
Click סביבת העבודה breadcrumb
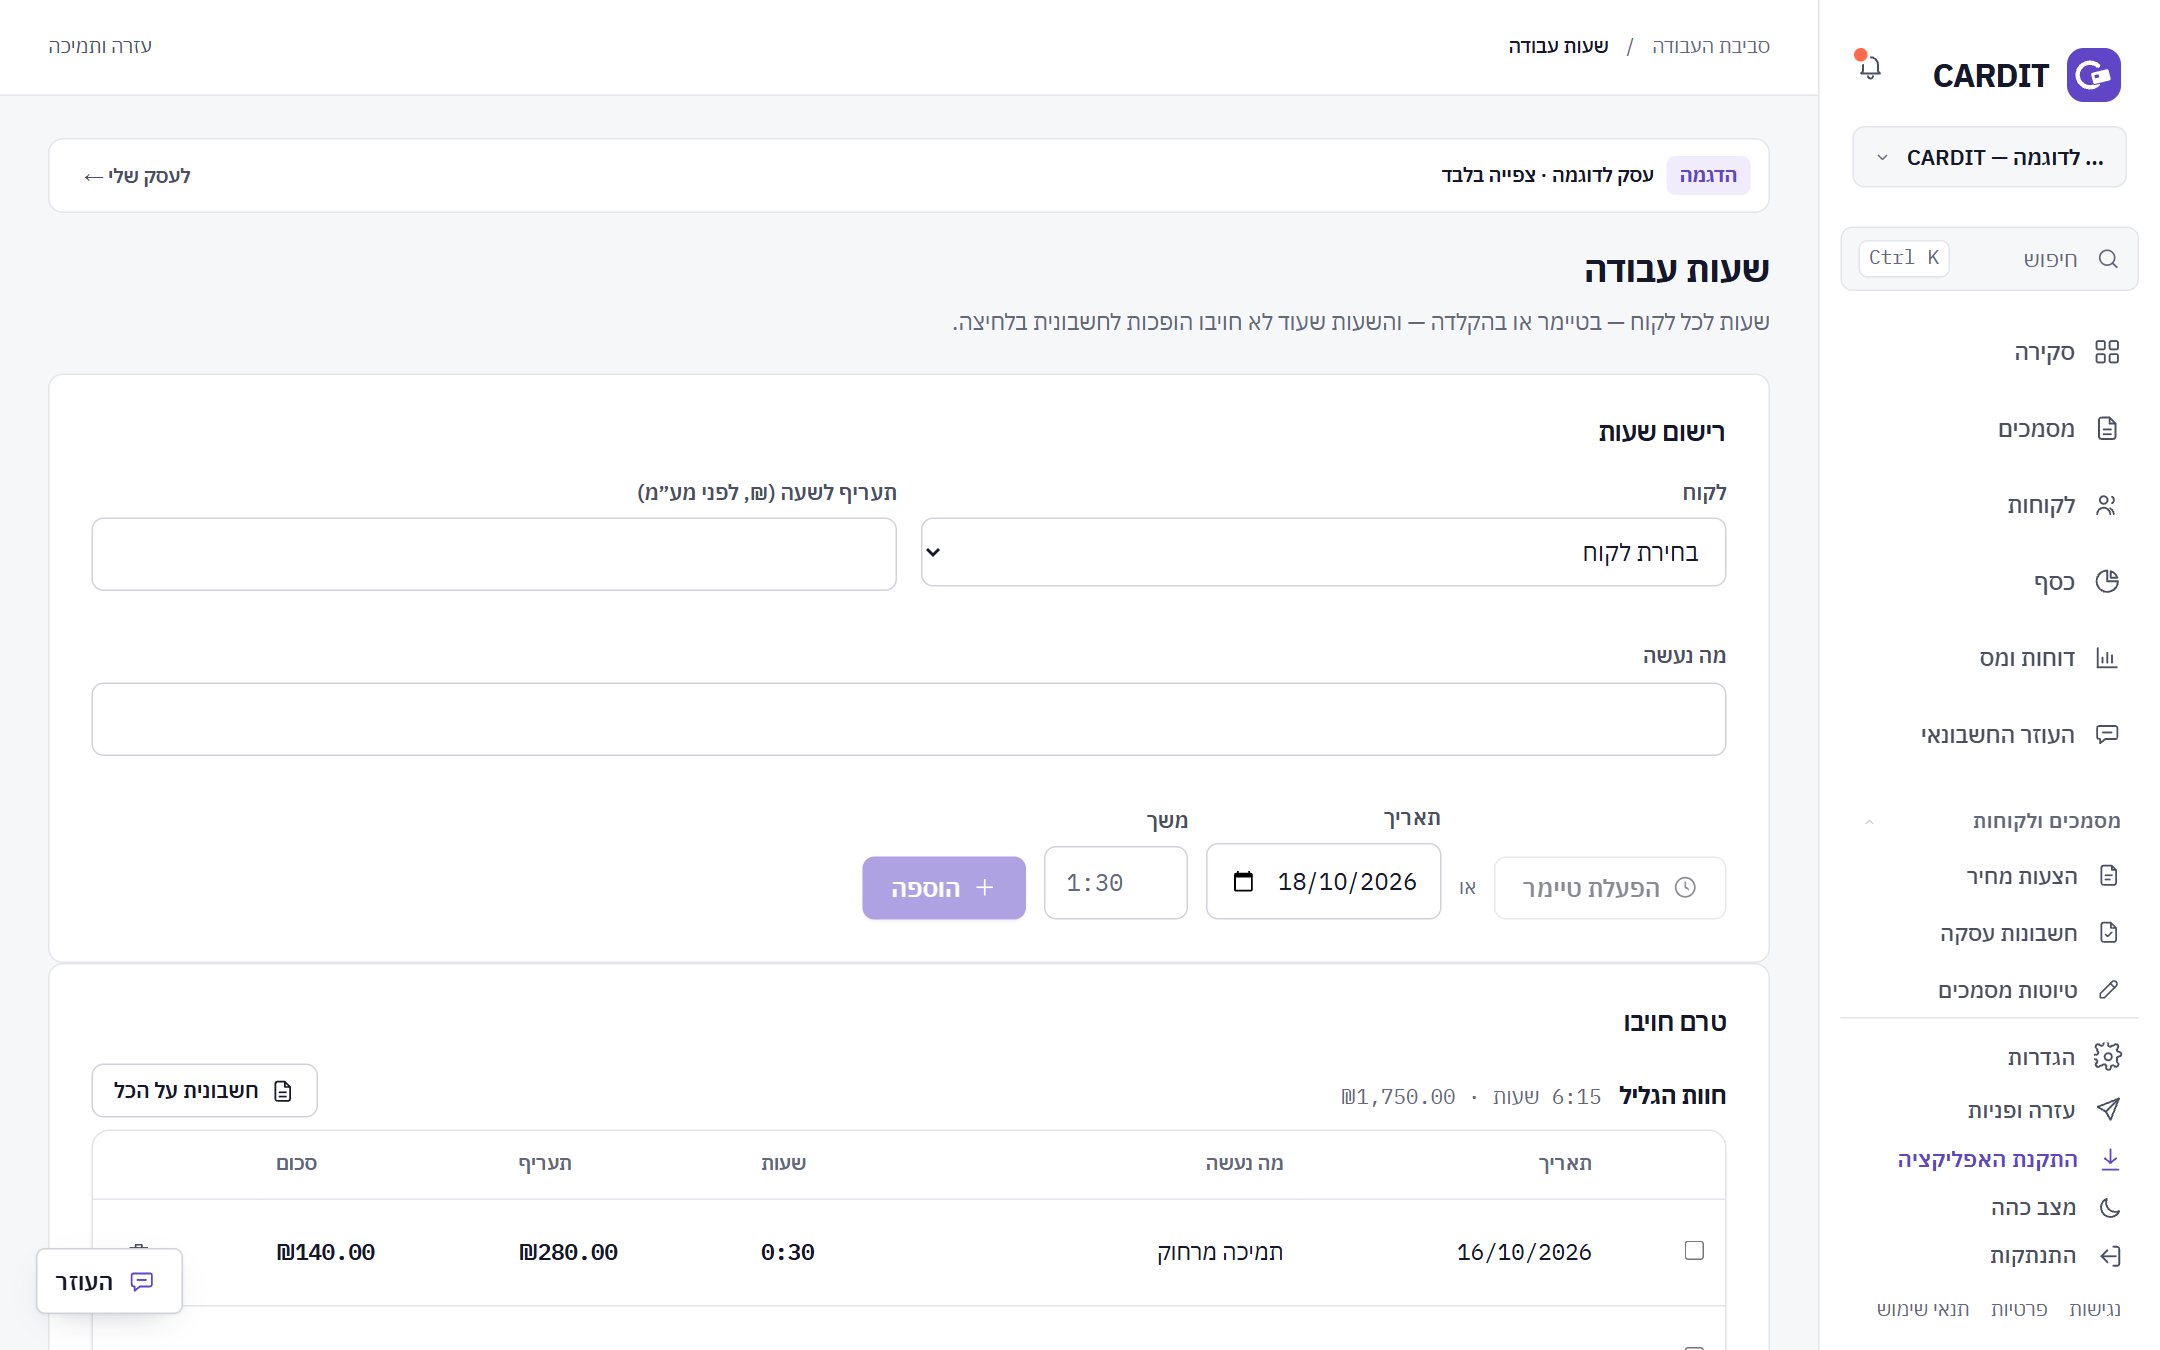pos(1711,46)
